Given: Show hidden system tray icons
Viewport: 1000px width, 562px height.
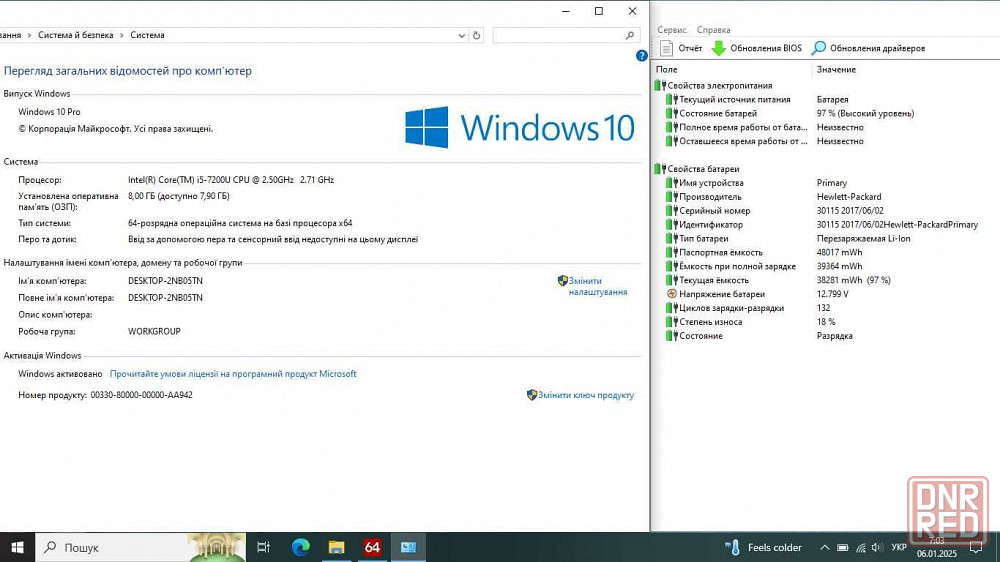Looking at the screenshot, I should point(825,547).
